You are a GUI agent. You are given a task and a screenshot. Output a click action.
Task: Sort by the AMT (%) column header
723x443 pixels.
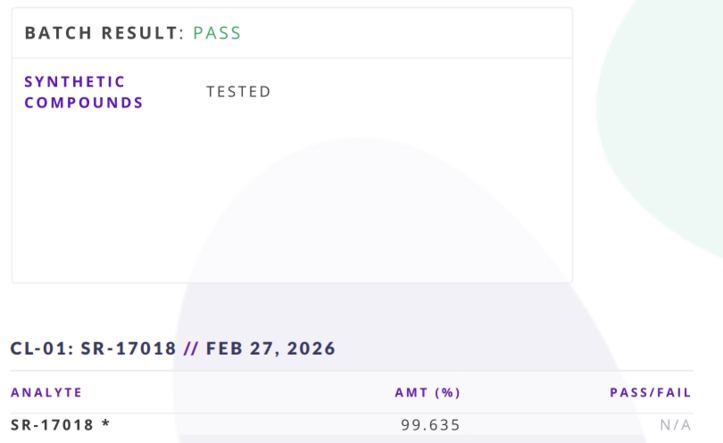coord(427,392)
